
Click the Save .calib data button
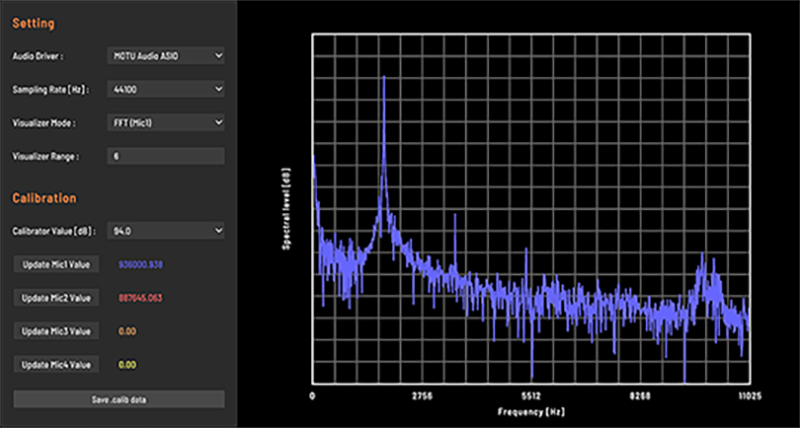point(119,399)
